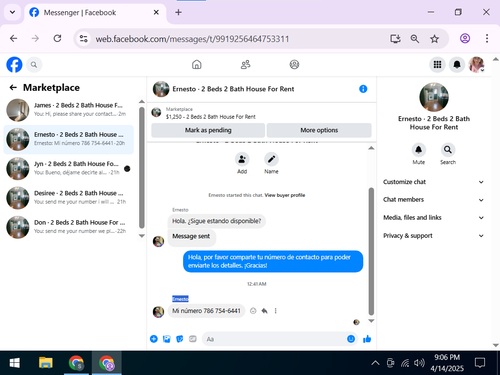Open Don house rent conversation
This screenshot has height=375, width=500.
(x=69, y=227)
